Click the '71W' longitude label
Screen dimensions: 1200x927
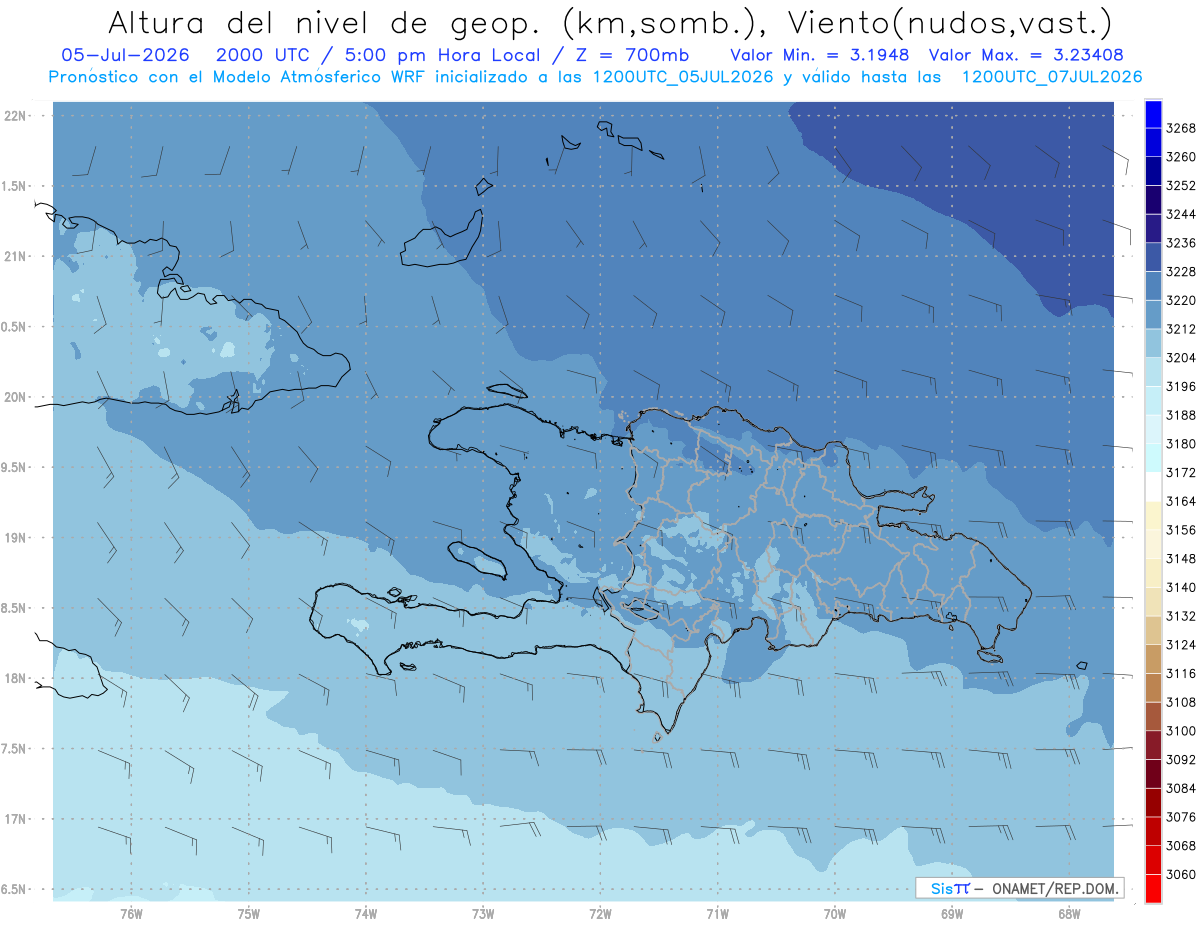(717, 913)
